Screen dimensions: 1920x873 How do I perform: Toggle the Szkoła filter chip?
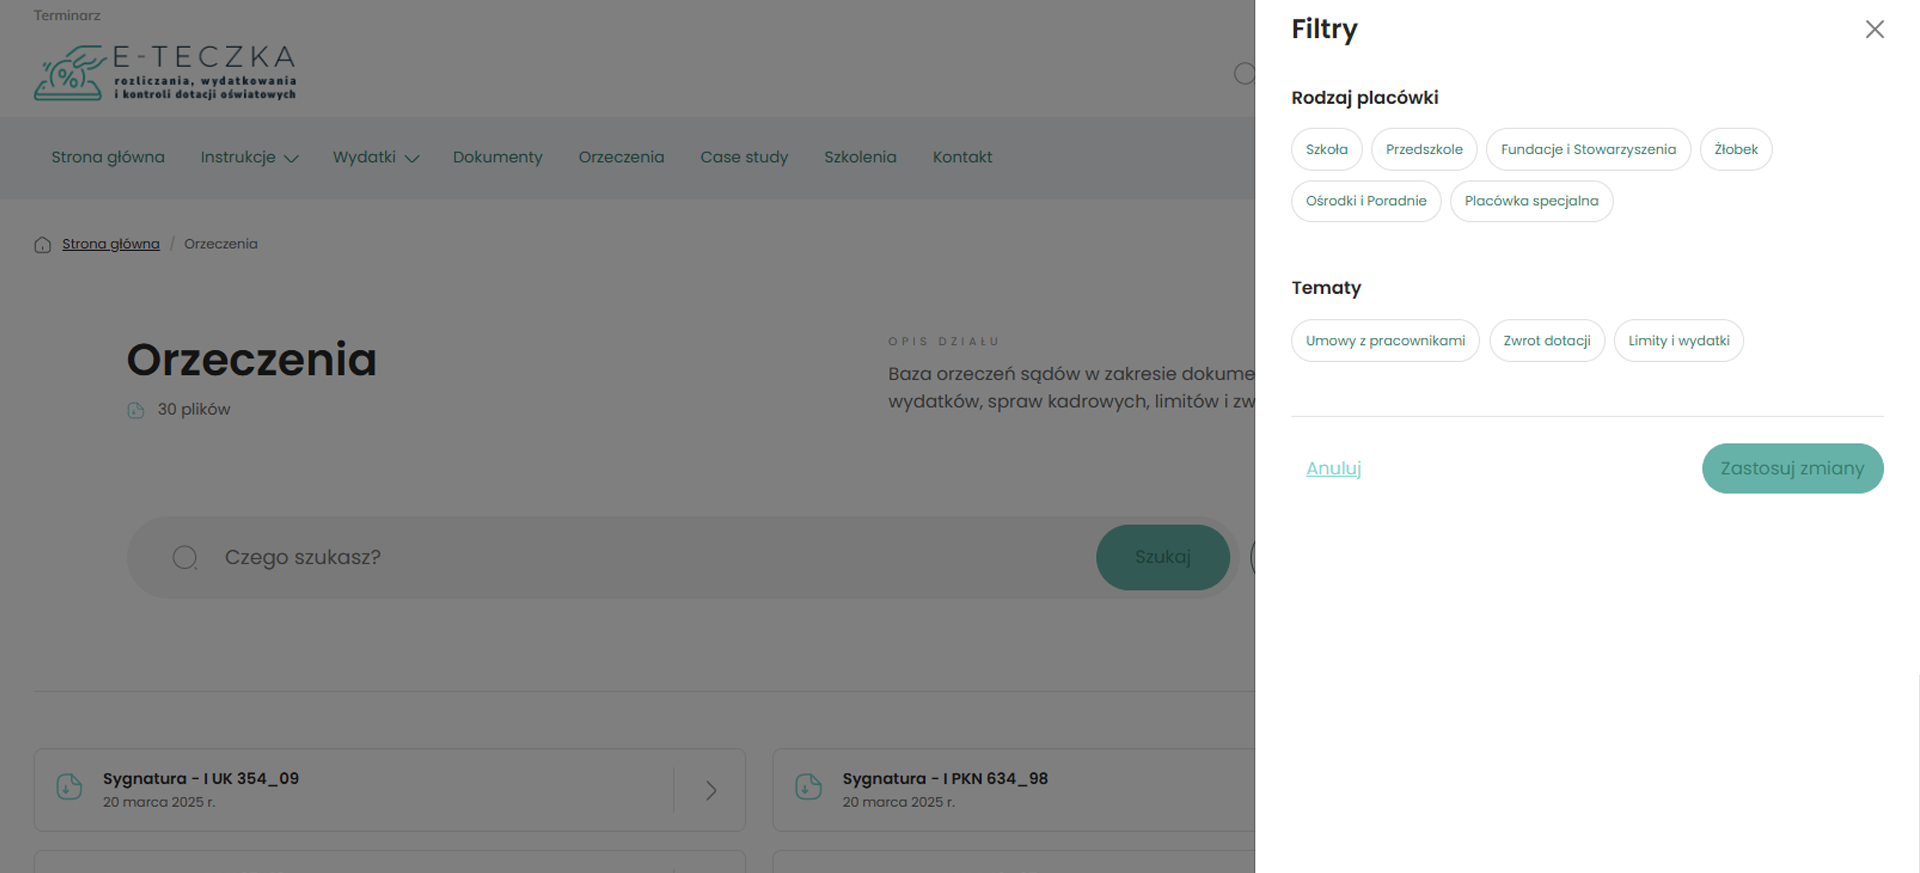tap(1326, 150)
